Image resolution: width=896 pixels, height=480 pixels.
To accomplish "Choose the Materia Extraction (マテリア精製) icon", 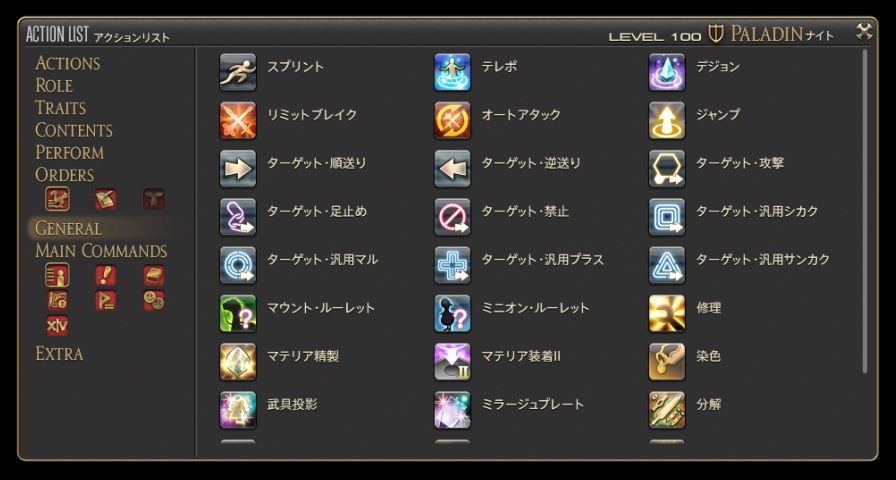I will coord(238,362).
